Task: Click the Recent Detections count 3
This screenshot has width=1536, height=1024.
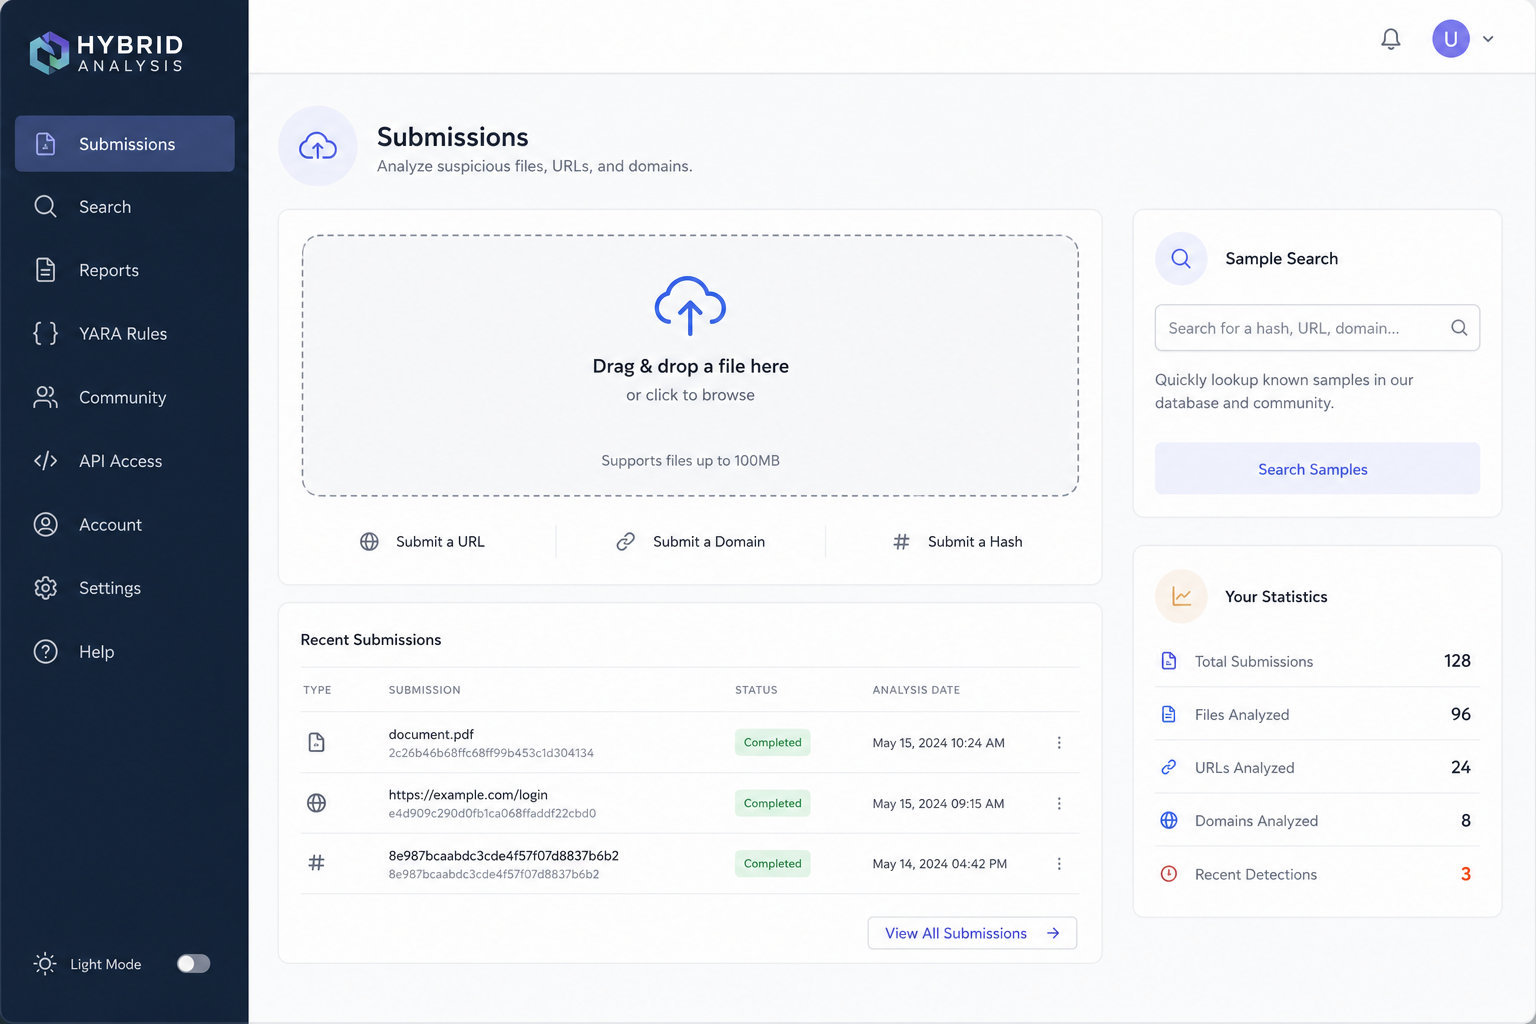Action: point(1466,874)
